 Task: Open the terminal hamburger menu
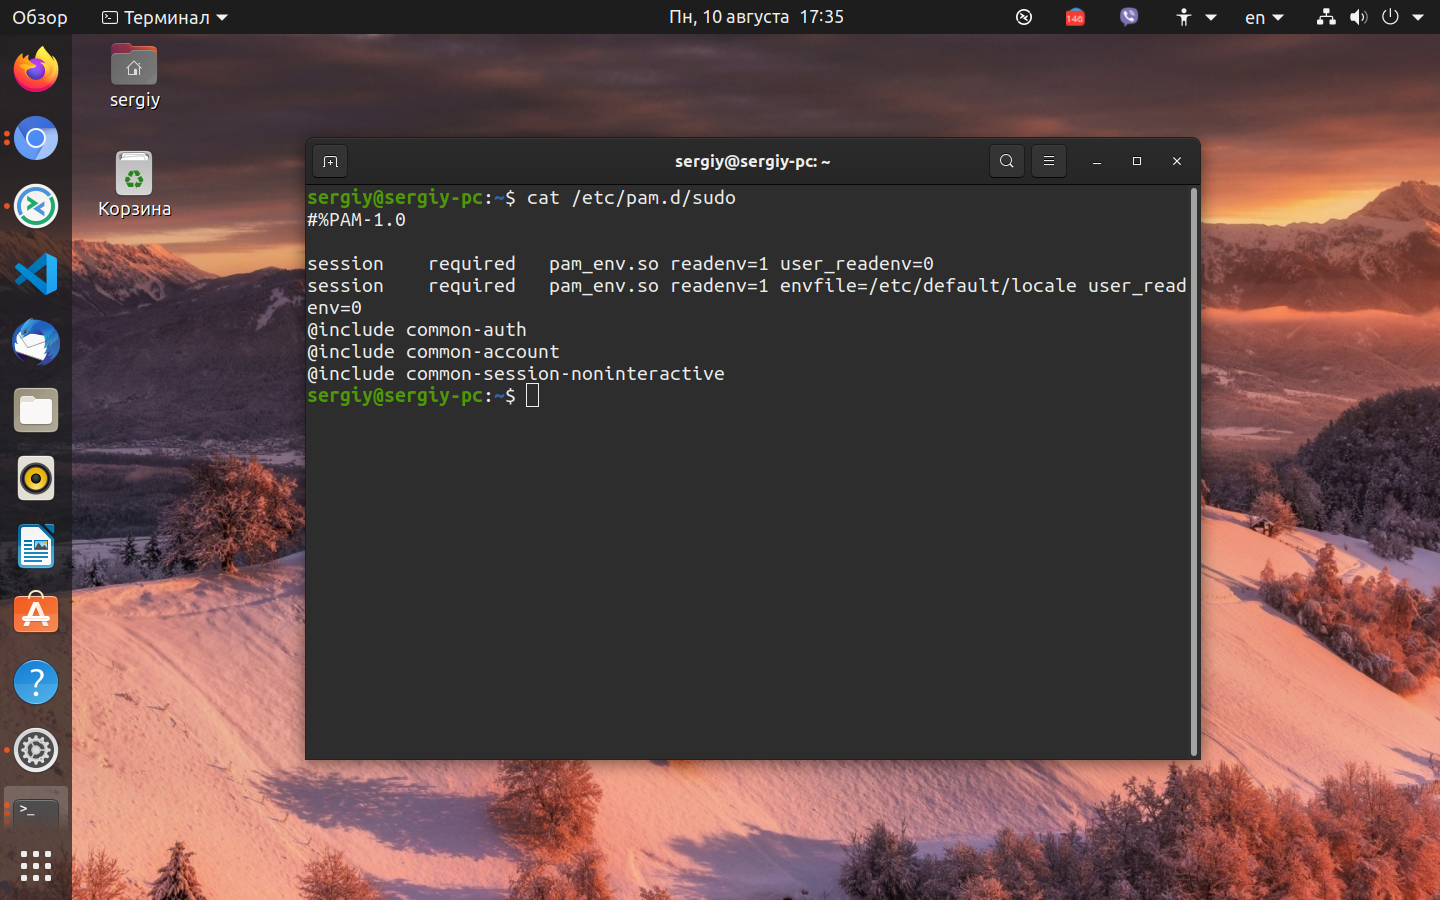tap(1049, 161)
